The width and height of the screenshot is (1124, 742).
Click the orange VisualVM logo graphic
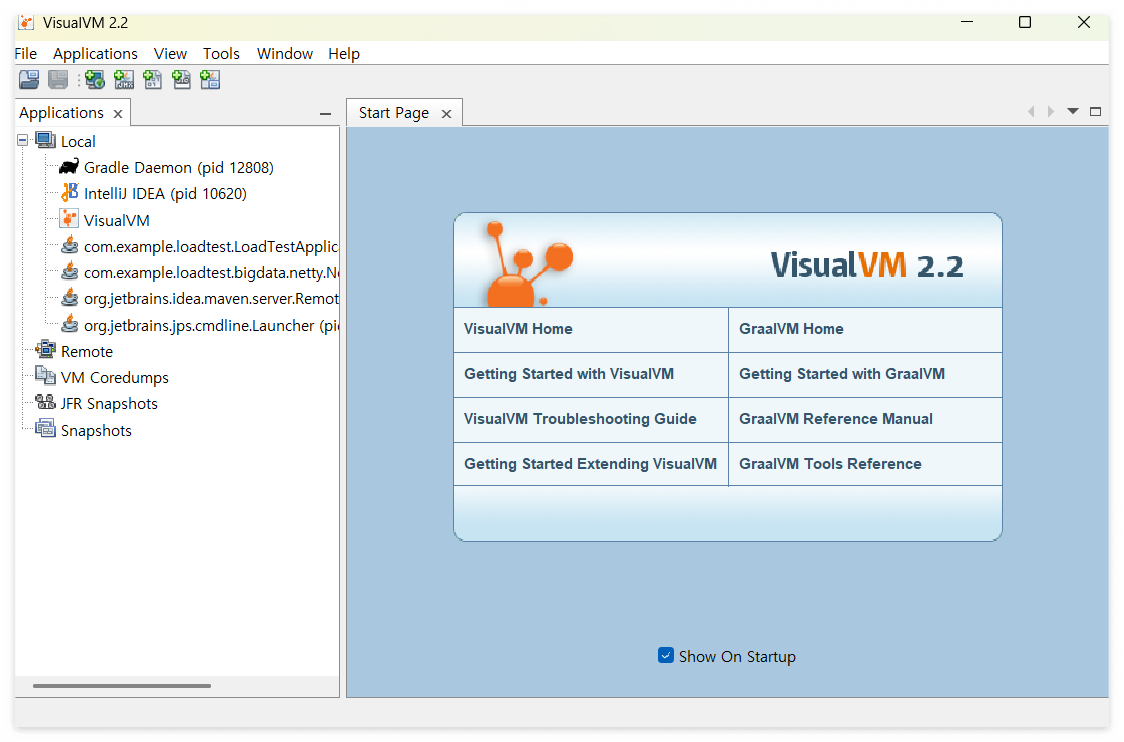click(529, 264)
